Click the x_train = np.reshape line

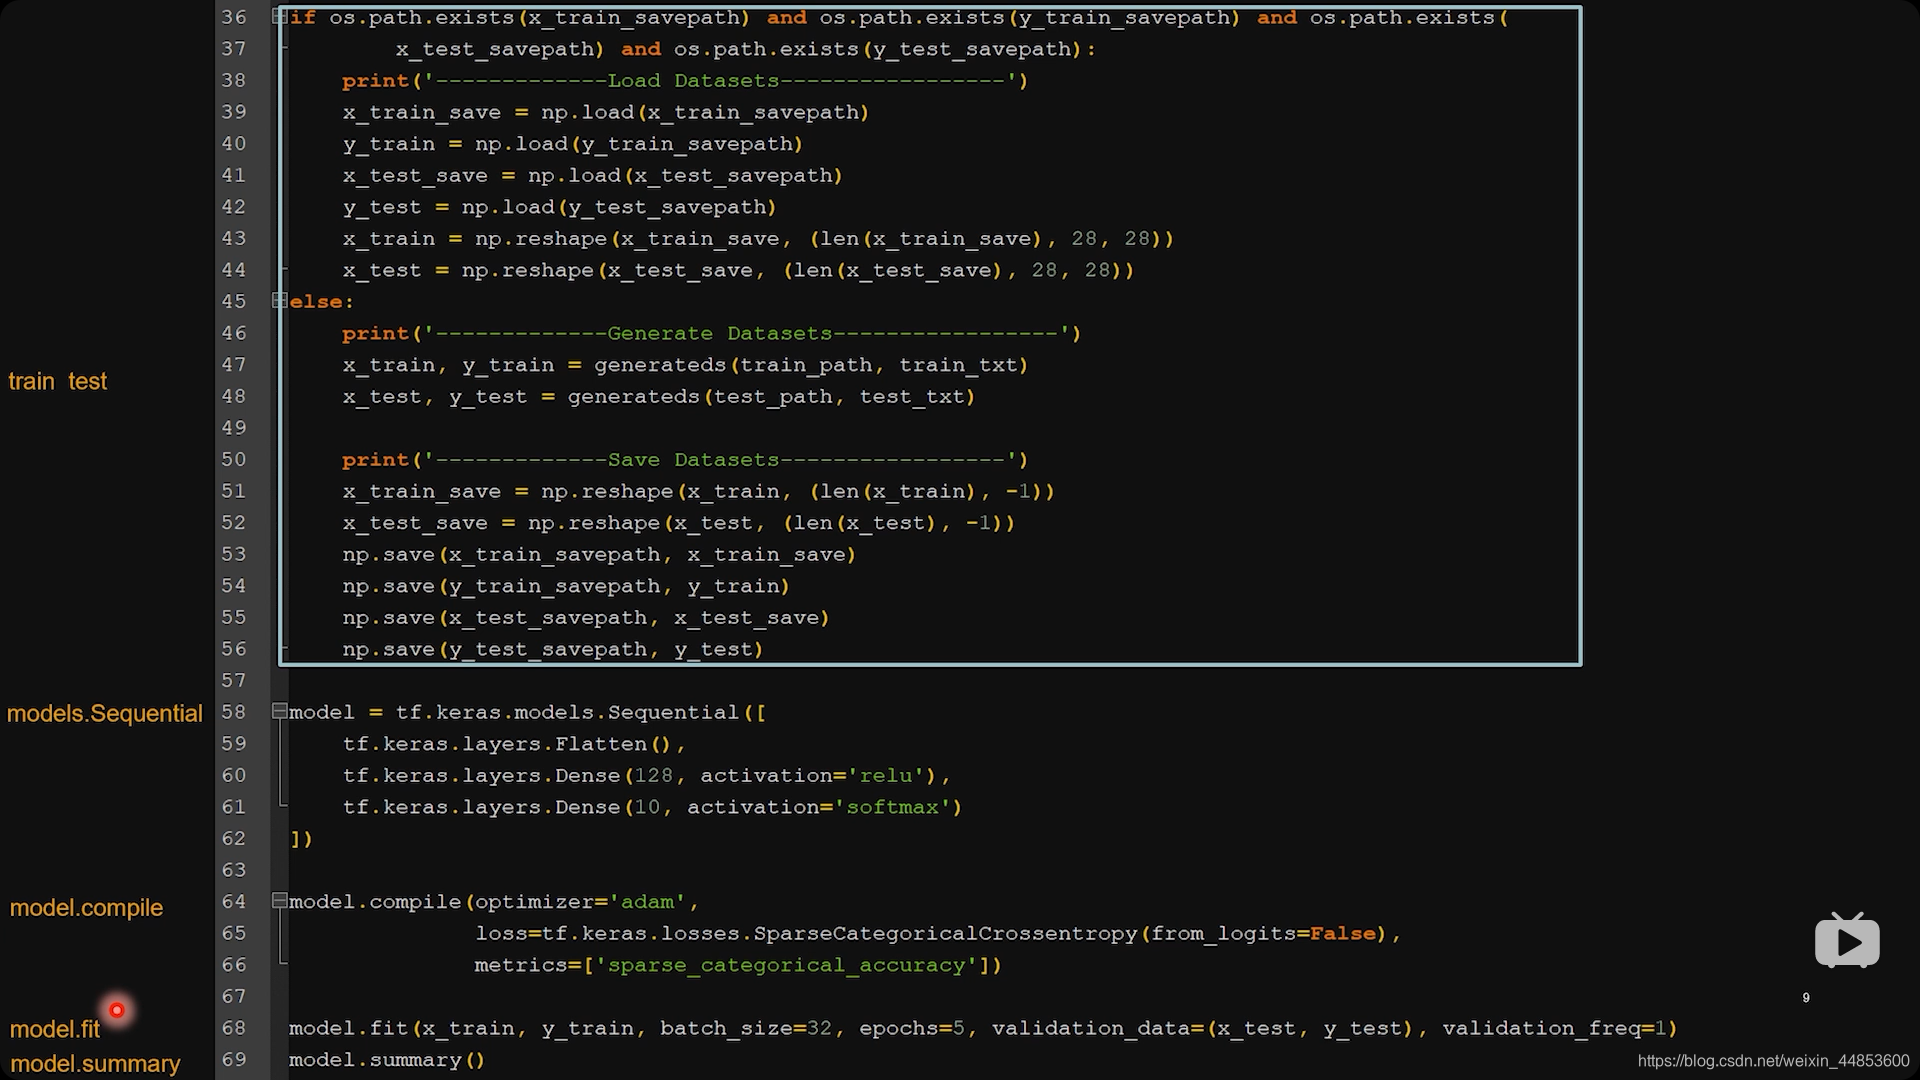point(758,239)
